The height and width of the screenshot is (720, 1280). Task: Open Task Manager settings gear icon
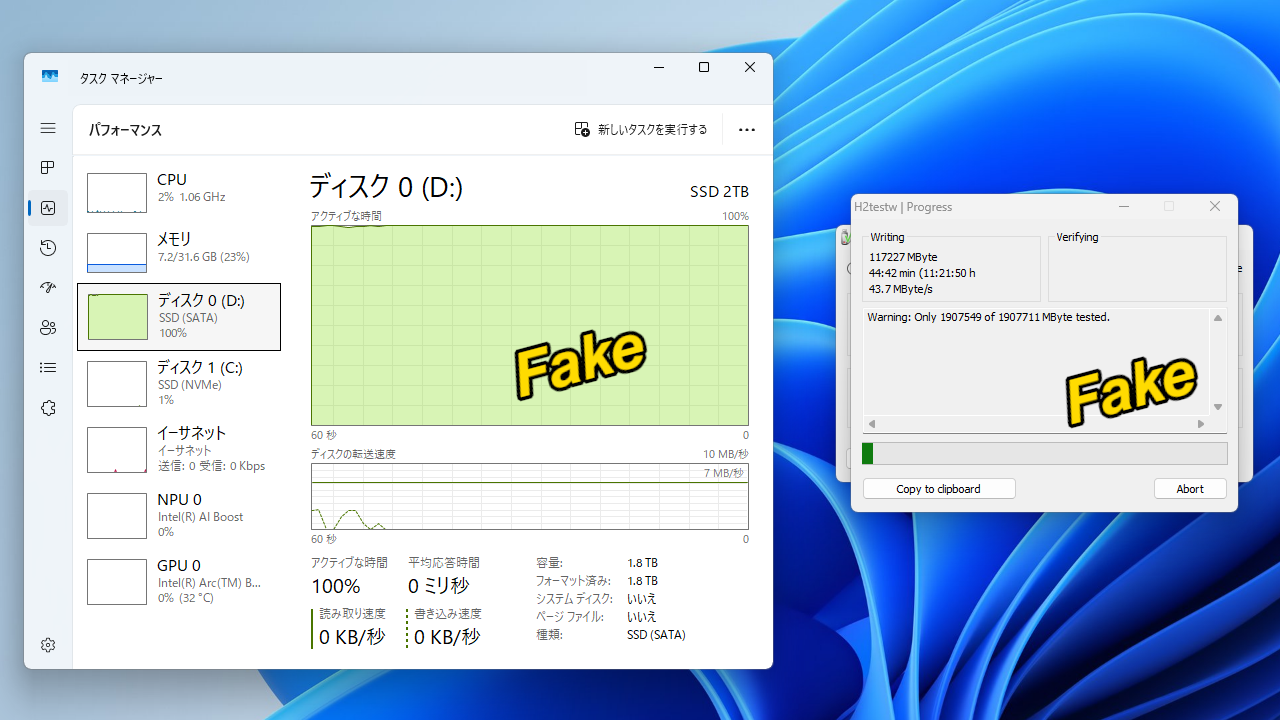pos(48,645)
